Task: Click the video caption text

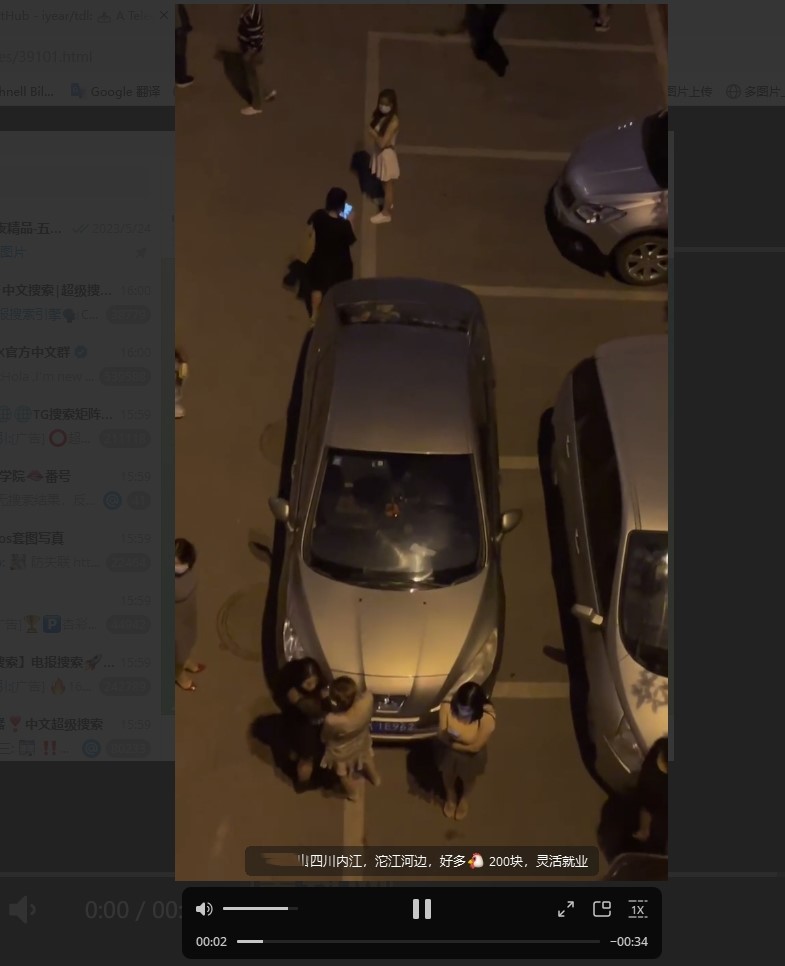Action: click(x=445, y=861)
